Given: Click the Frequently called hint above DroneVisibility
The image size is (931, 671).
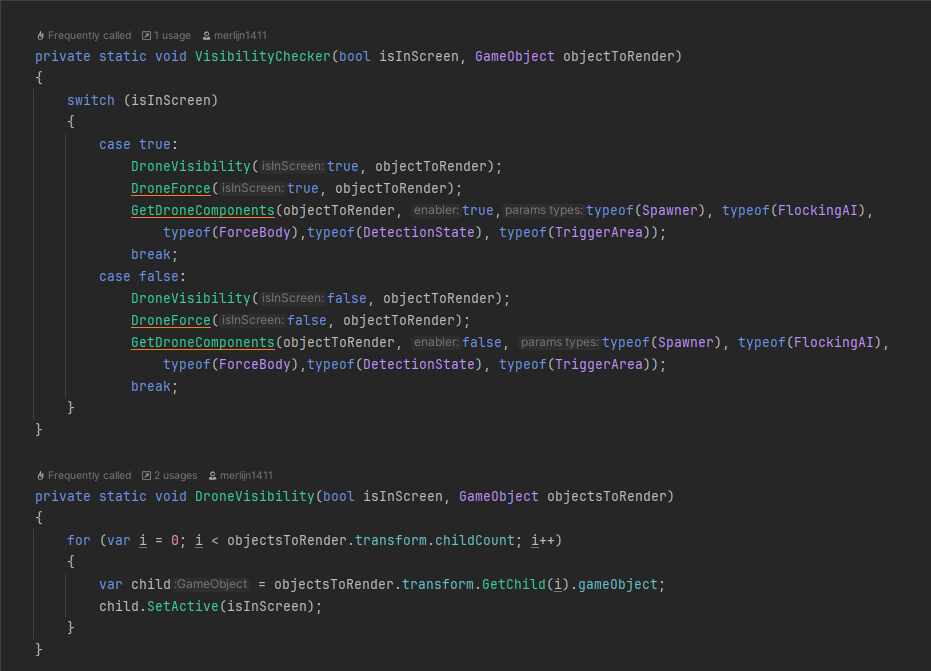Looking at the screenshot, I should tap(89, 475).
